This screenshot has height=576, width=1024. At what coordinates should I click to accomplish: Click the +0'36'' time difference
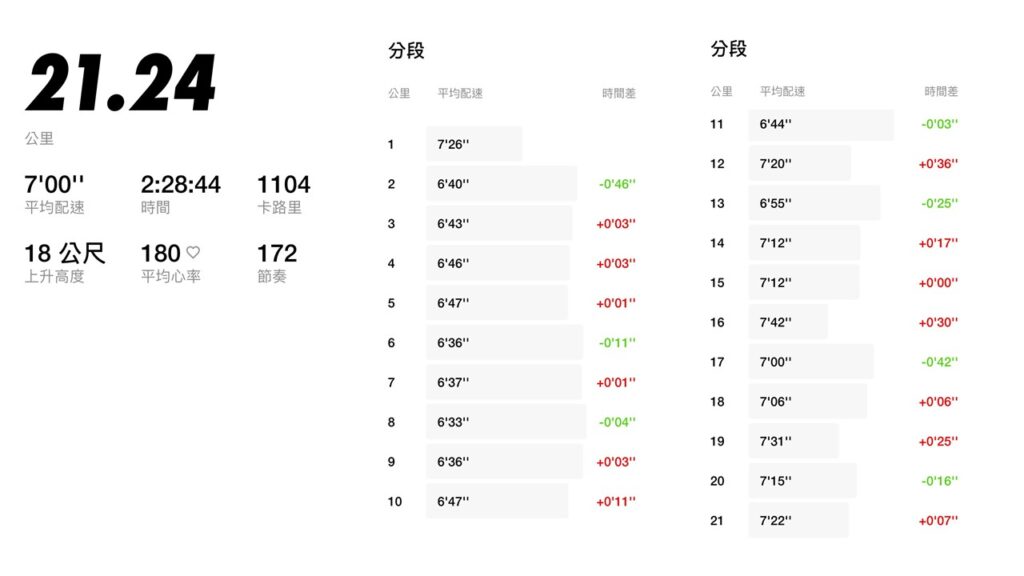(x=938, y=164)
